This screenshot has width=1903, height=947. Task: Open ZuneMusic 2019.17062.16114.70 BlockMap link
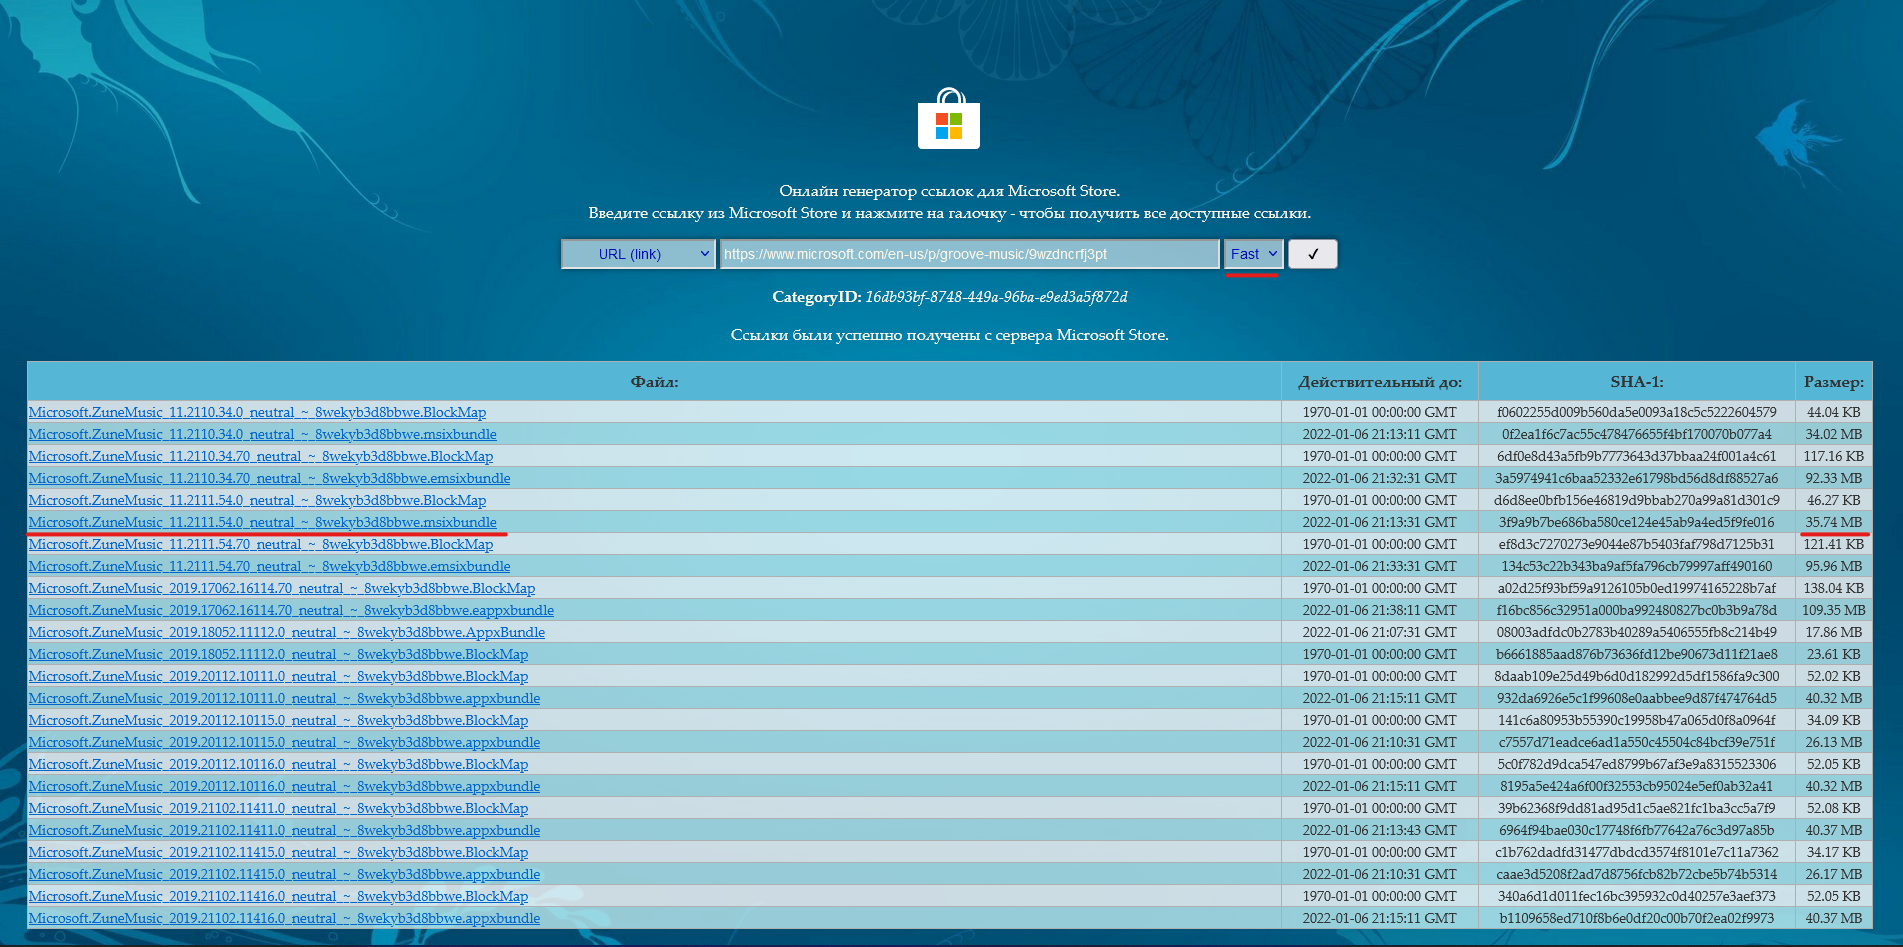282,588
